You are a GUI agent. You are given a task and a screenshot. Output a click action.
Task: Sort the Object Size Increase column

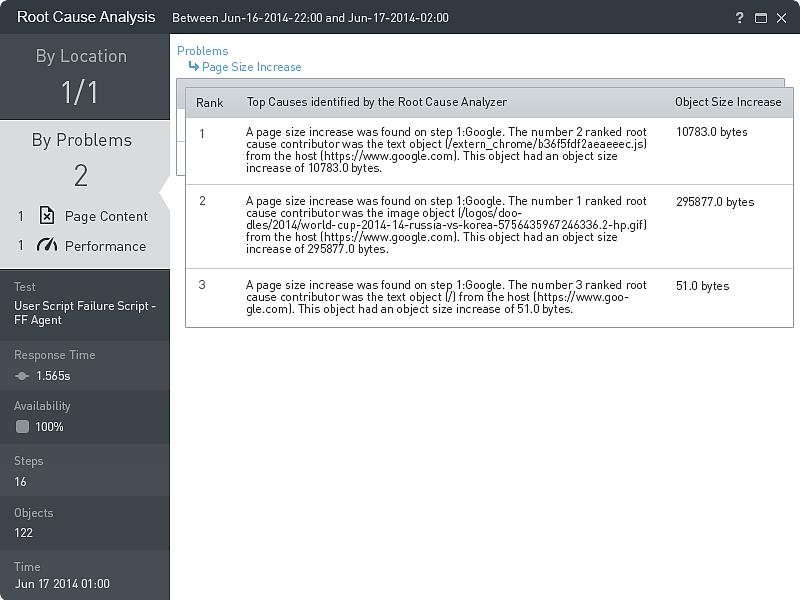pyautogui.click(x=729, y=102)
